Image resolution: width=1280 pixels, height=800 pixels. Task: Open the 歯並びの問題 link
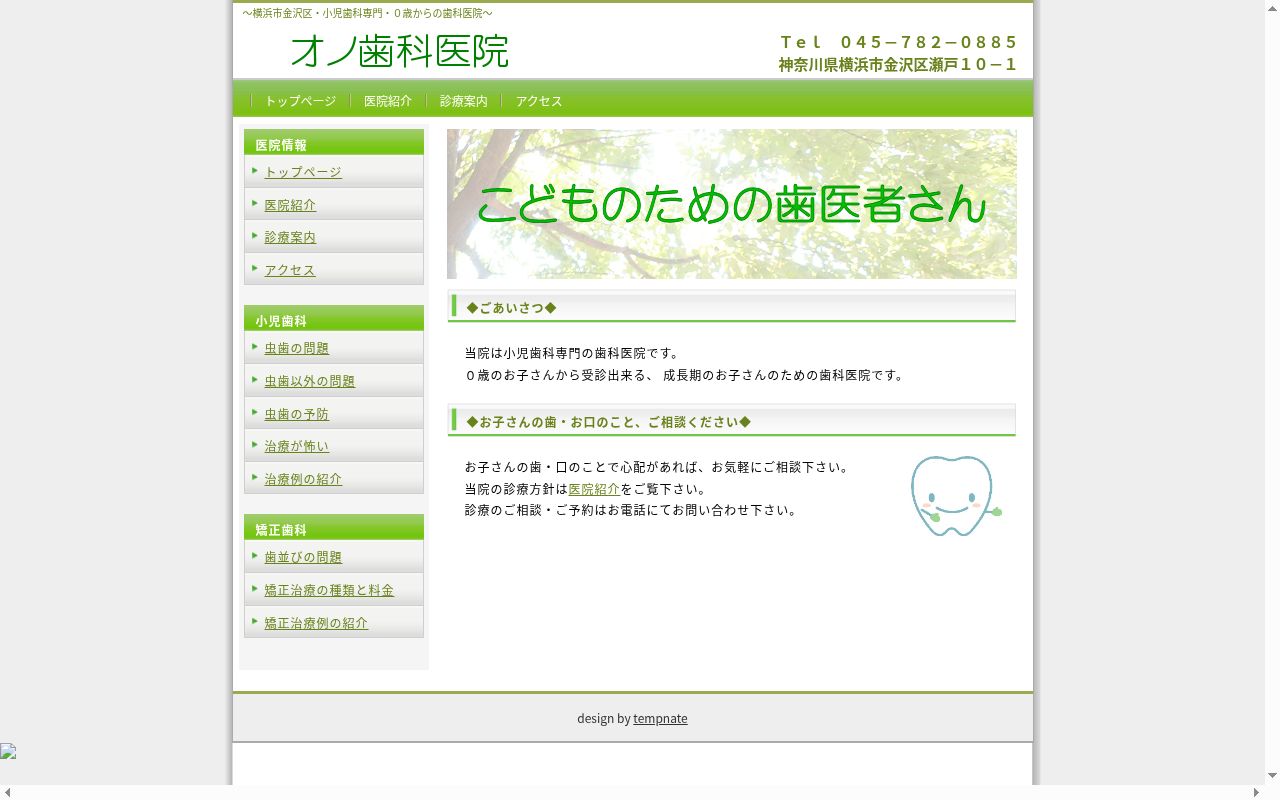click(x=303, y=557)
